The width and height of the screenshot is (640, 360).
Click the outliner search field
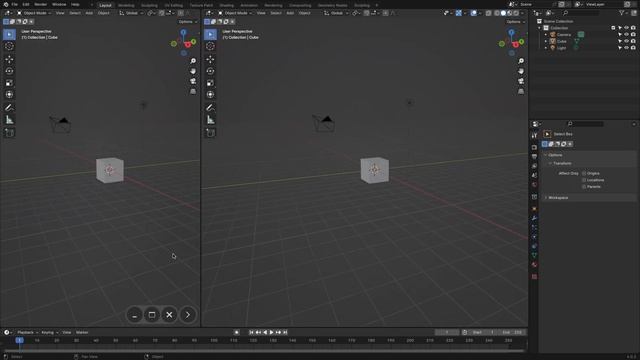click(582, 13)
